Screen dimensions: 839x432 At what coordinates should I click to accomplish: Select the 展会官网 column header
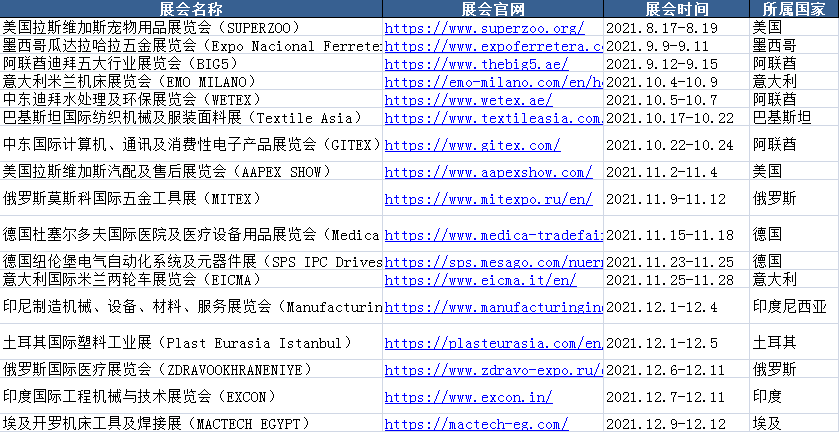pos(493,9)
